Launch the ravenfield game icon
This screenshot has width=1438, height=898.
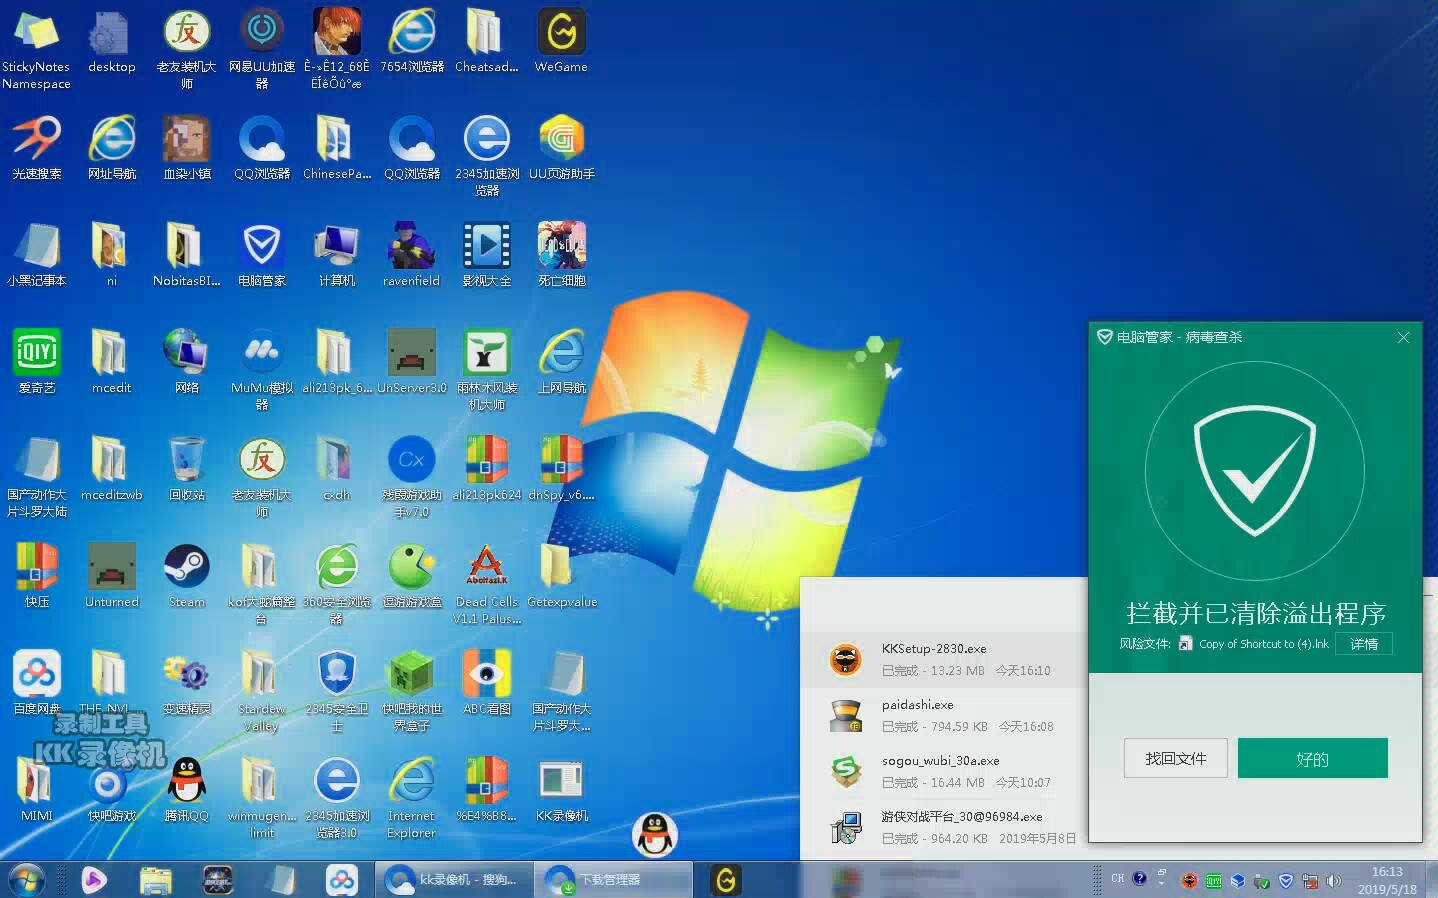(x=412, y=254)
